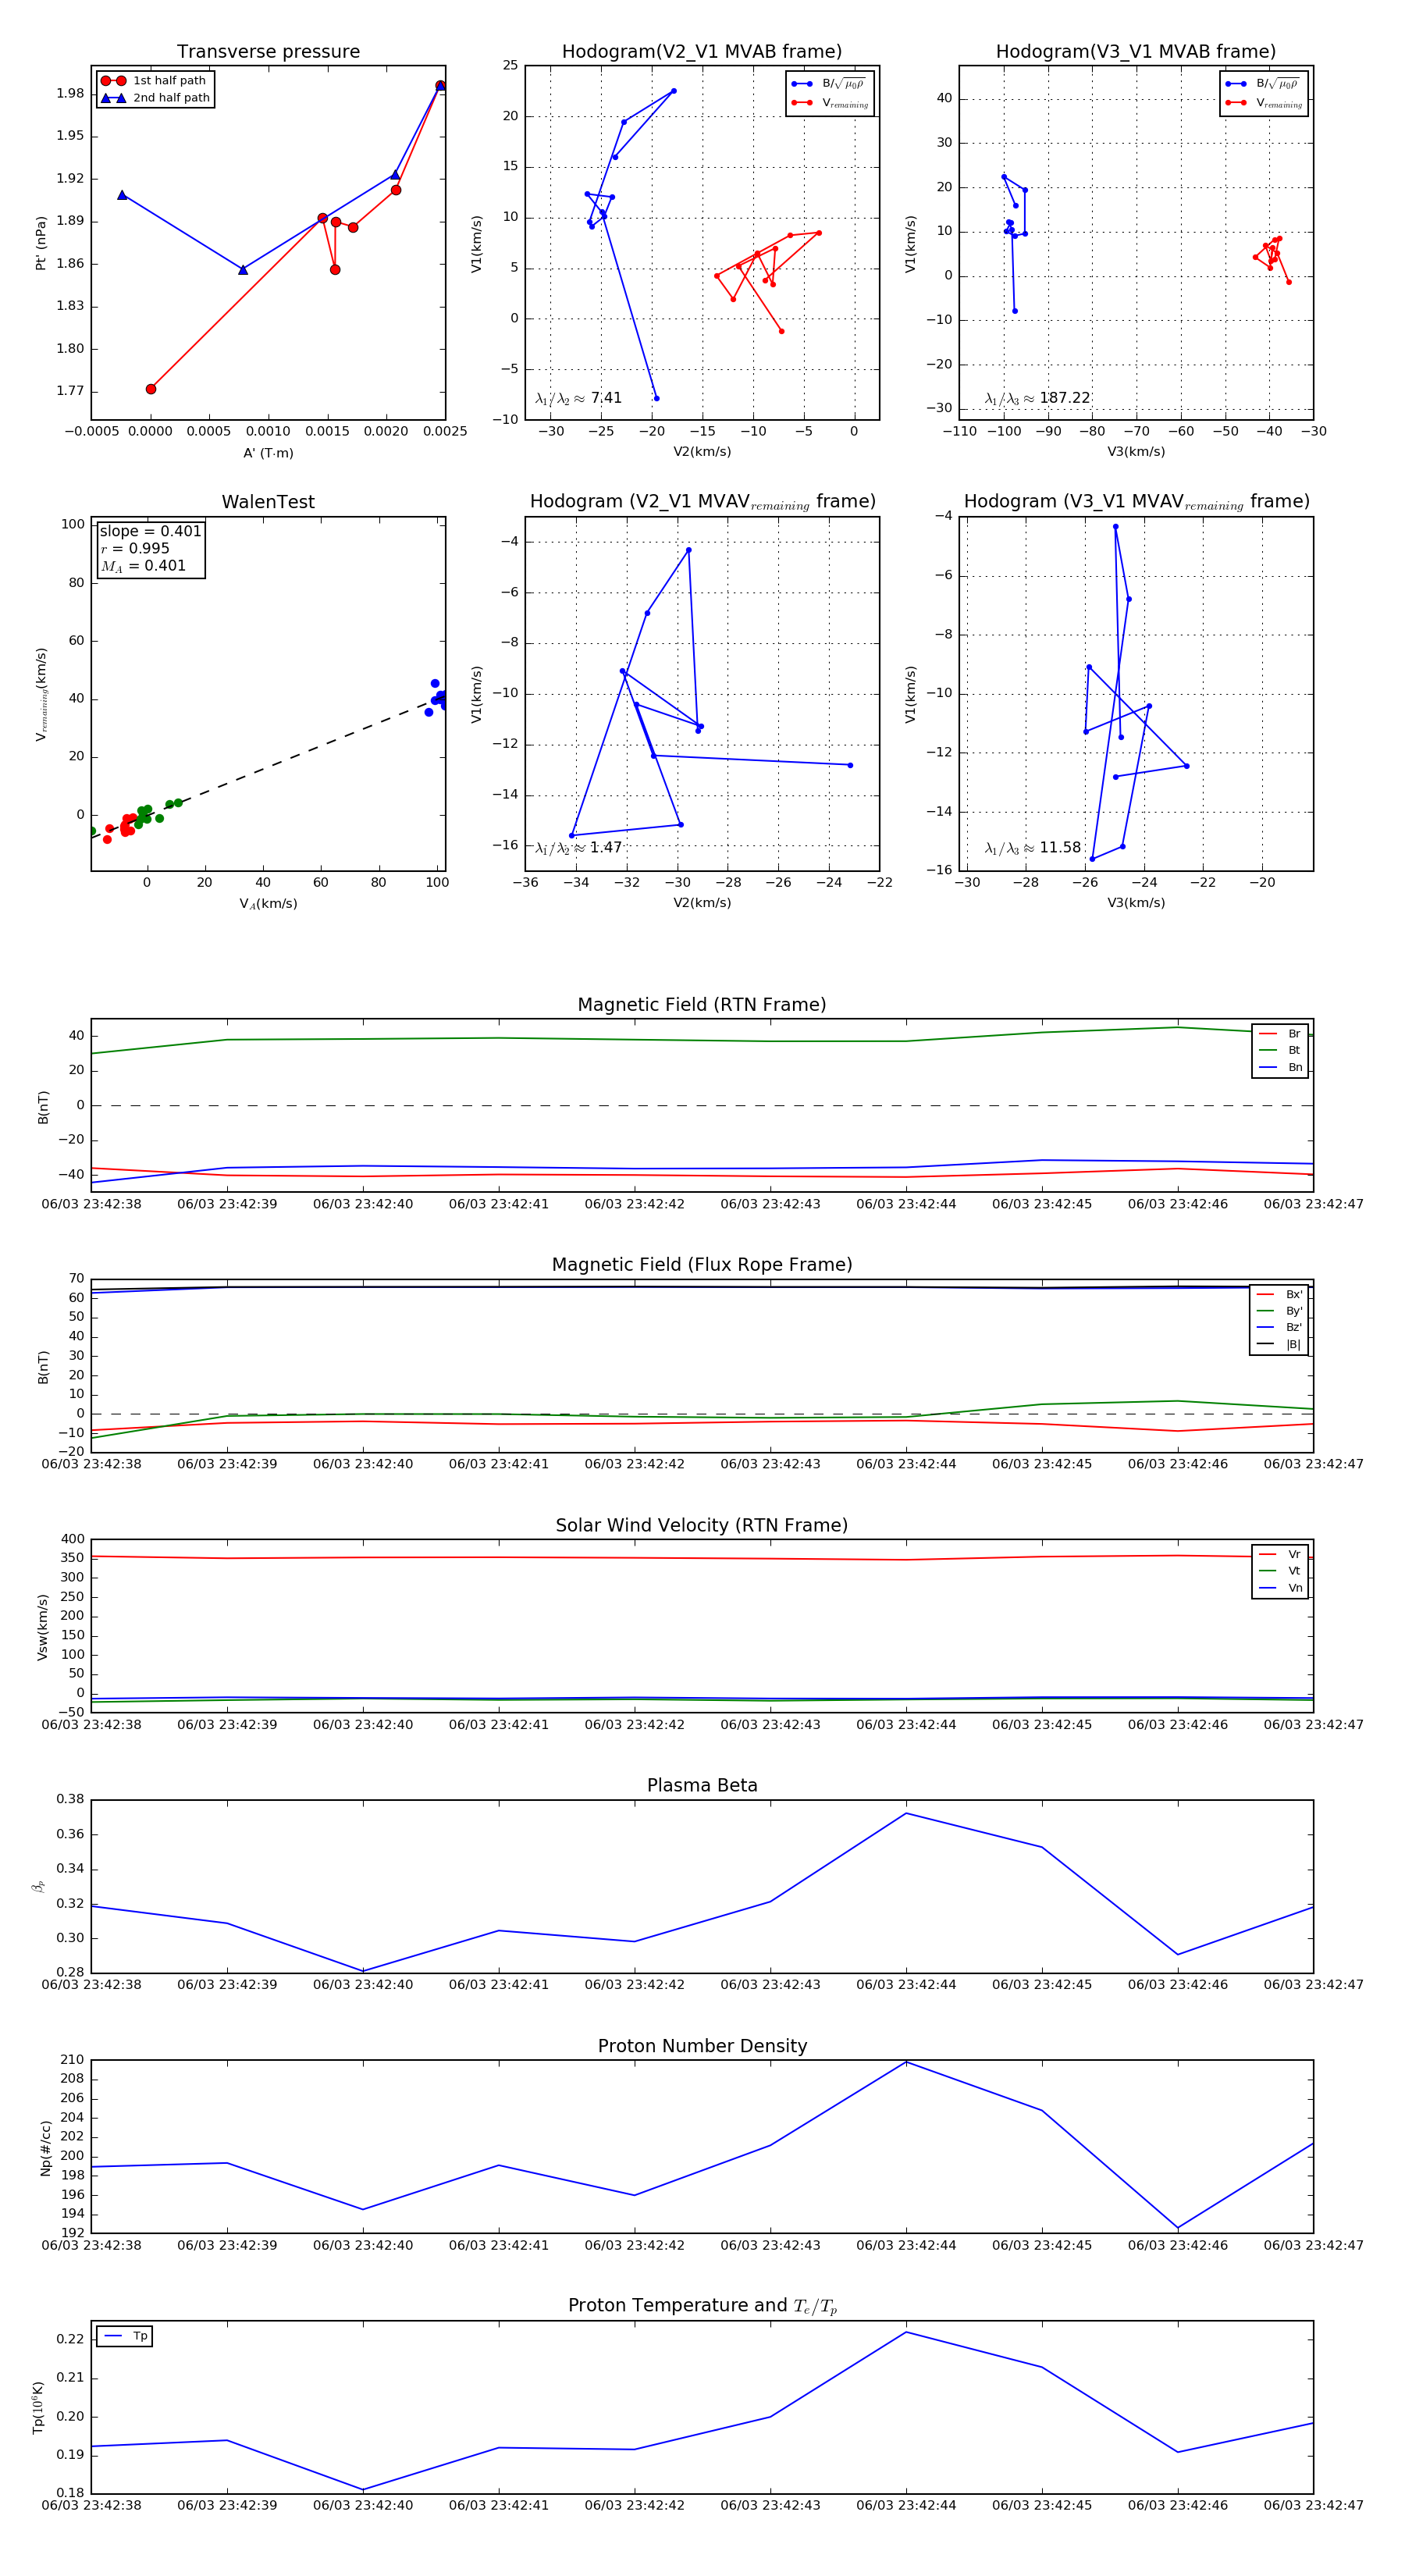Select the Tp legend entry
The image size is (1405, 2576).
(x=125, y=2336)
